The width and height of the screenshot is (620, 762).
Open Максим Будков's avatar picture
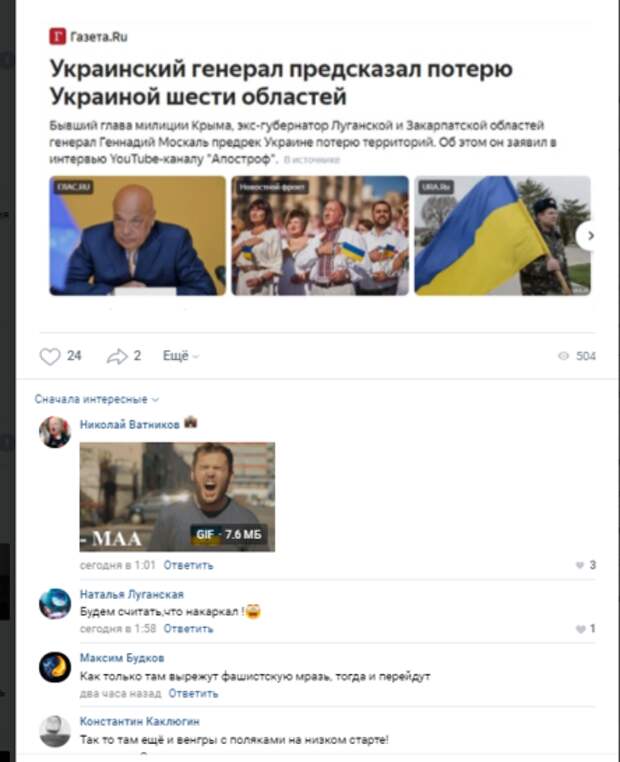(55, 667)
